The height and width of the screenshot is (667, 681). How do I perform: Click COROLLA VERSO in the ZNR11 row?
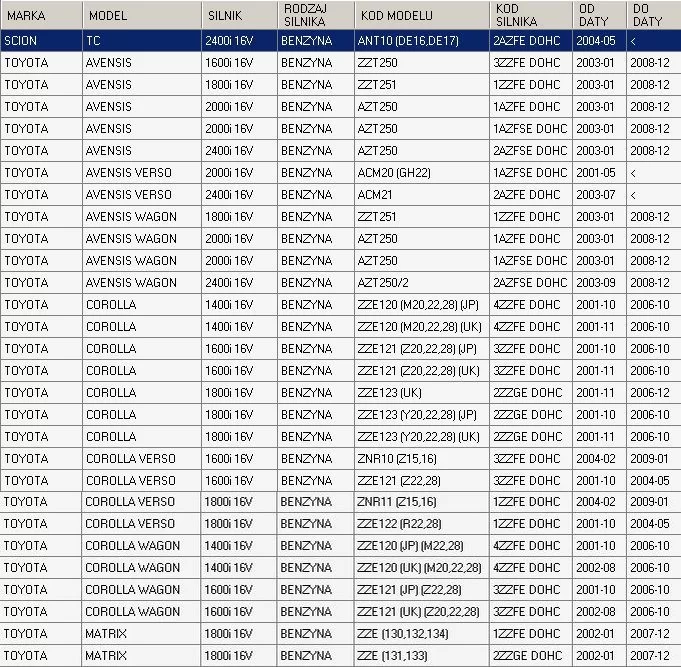pos(141,502)
